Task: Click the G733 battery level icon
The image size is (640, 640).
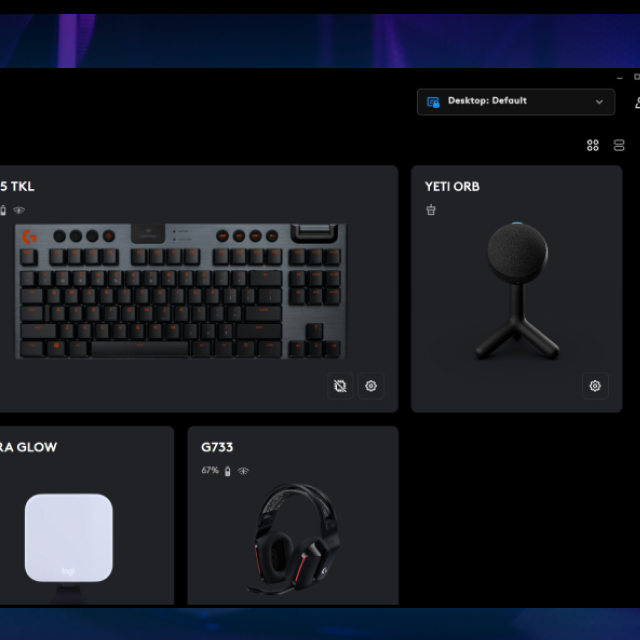Action: pos(228,471)
